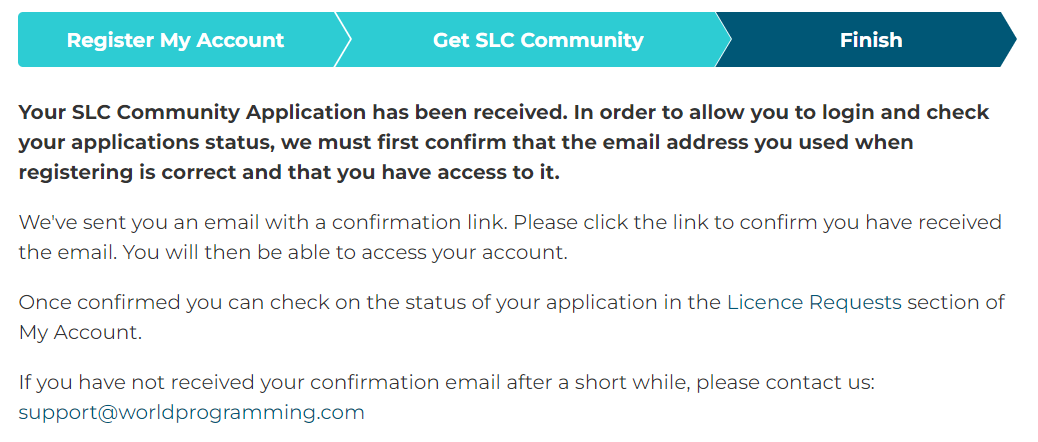The image size is (1038, 442).
Task: Select the Get SLC Community step
Action: tap(538, 40)
